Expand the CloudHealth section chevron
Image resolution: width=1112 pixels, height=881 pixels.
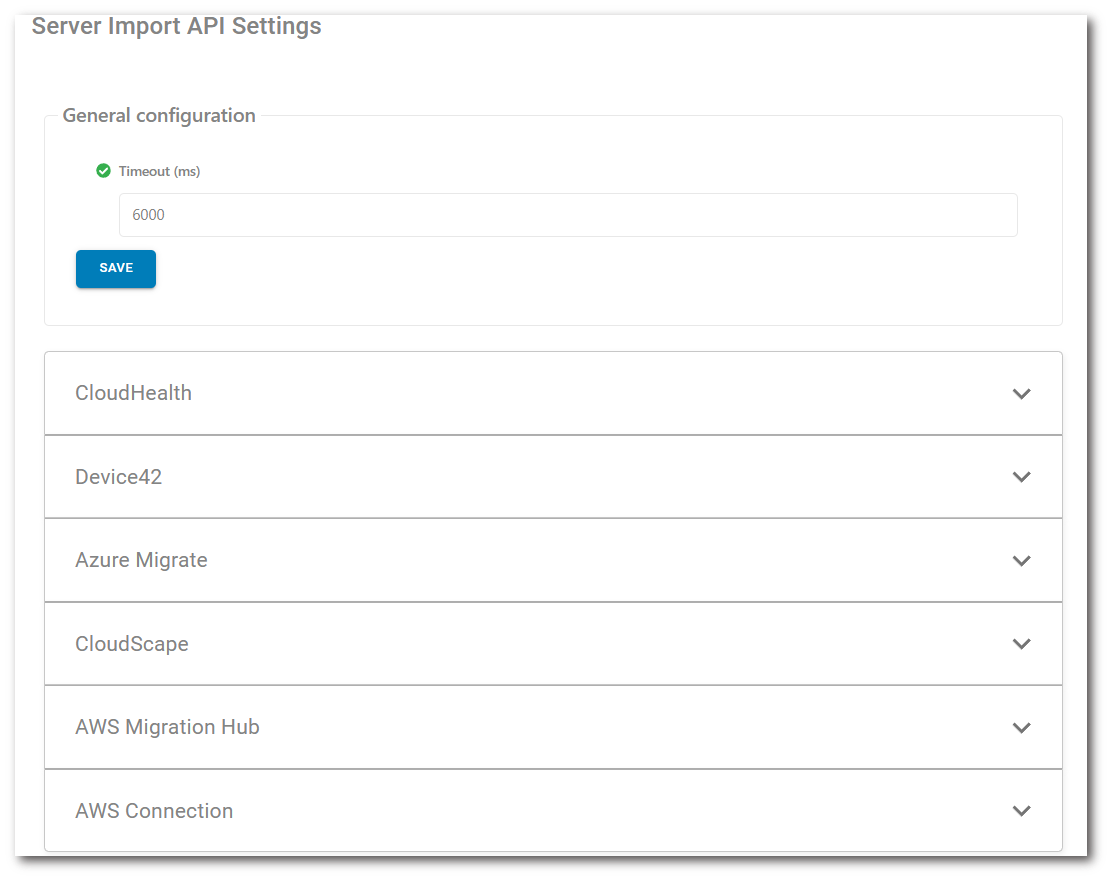point(1021,394)
